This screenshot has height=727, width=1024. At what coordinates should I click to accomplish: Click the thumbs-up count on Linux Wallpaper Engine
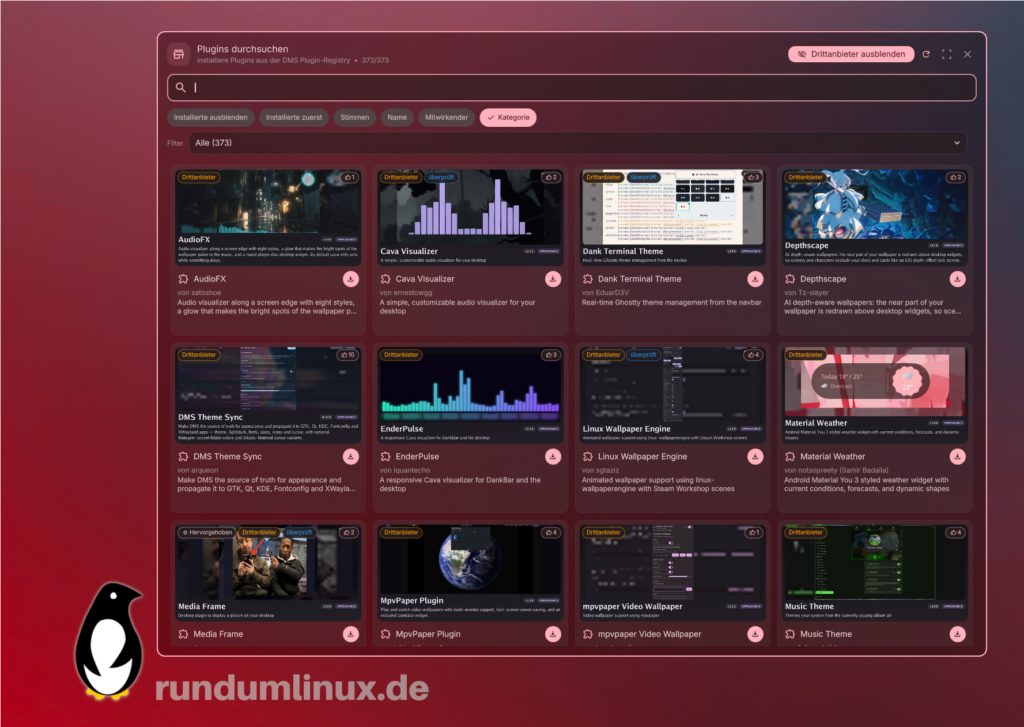point(754,355)
